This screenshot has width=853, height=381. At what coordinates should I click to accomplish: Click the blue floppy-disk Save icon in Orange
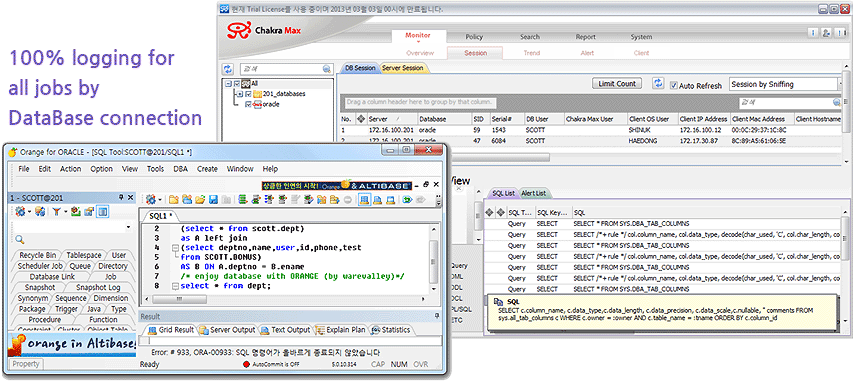tap(213, 199)
